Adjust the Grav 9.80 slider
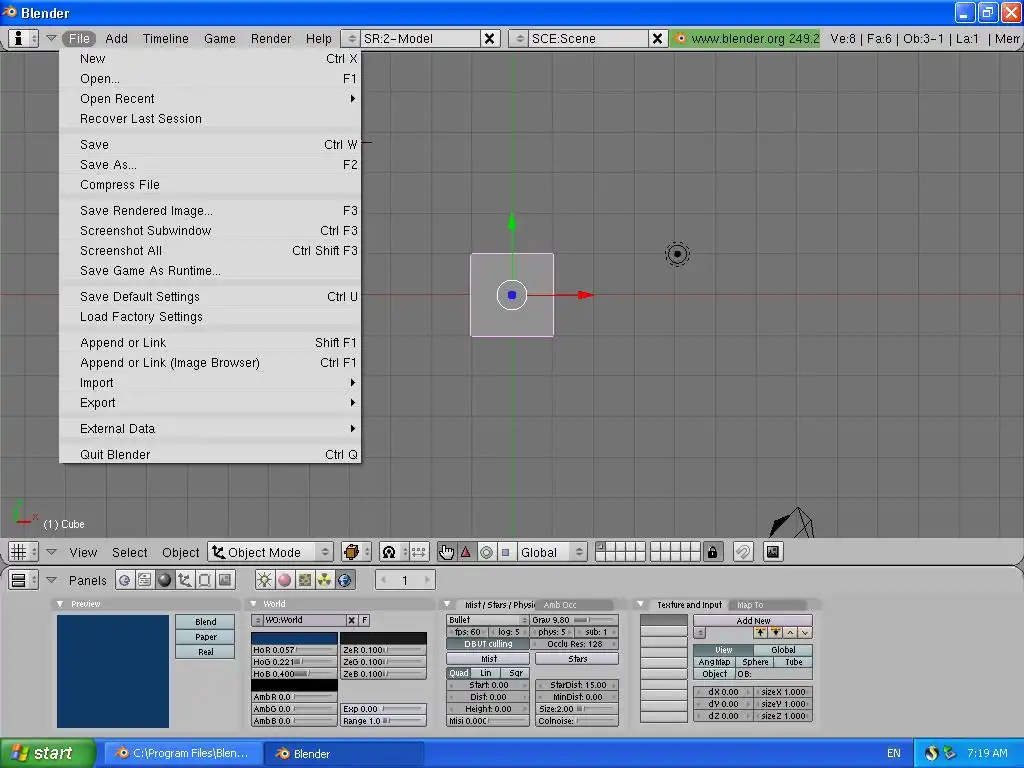 574,620
